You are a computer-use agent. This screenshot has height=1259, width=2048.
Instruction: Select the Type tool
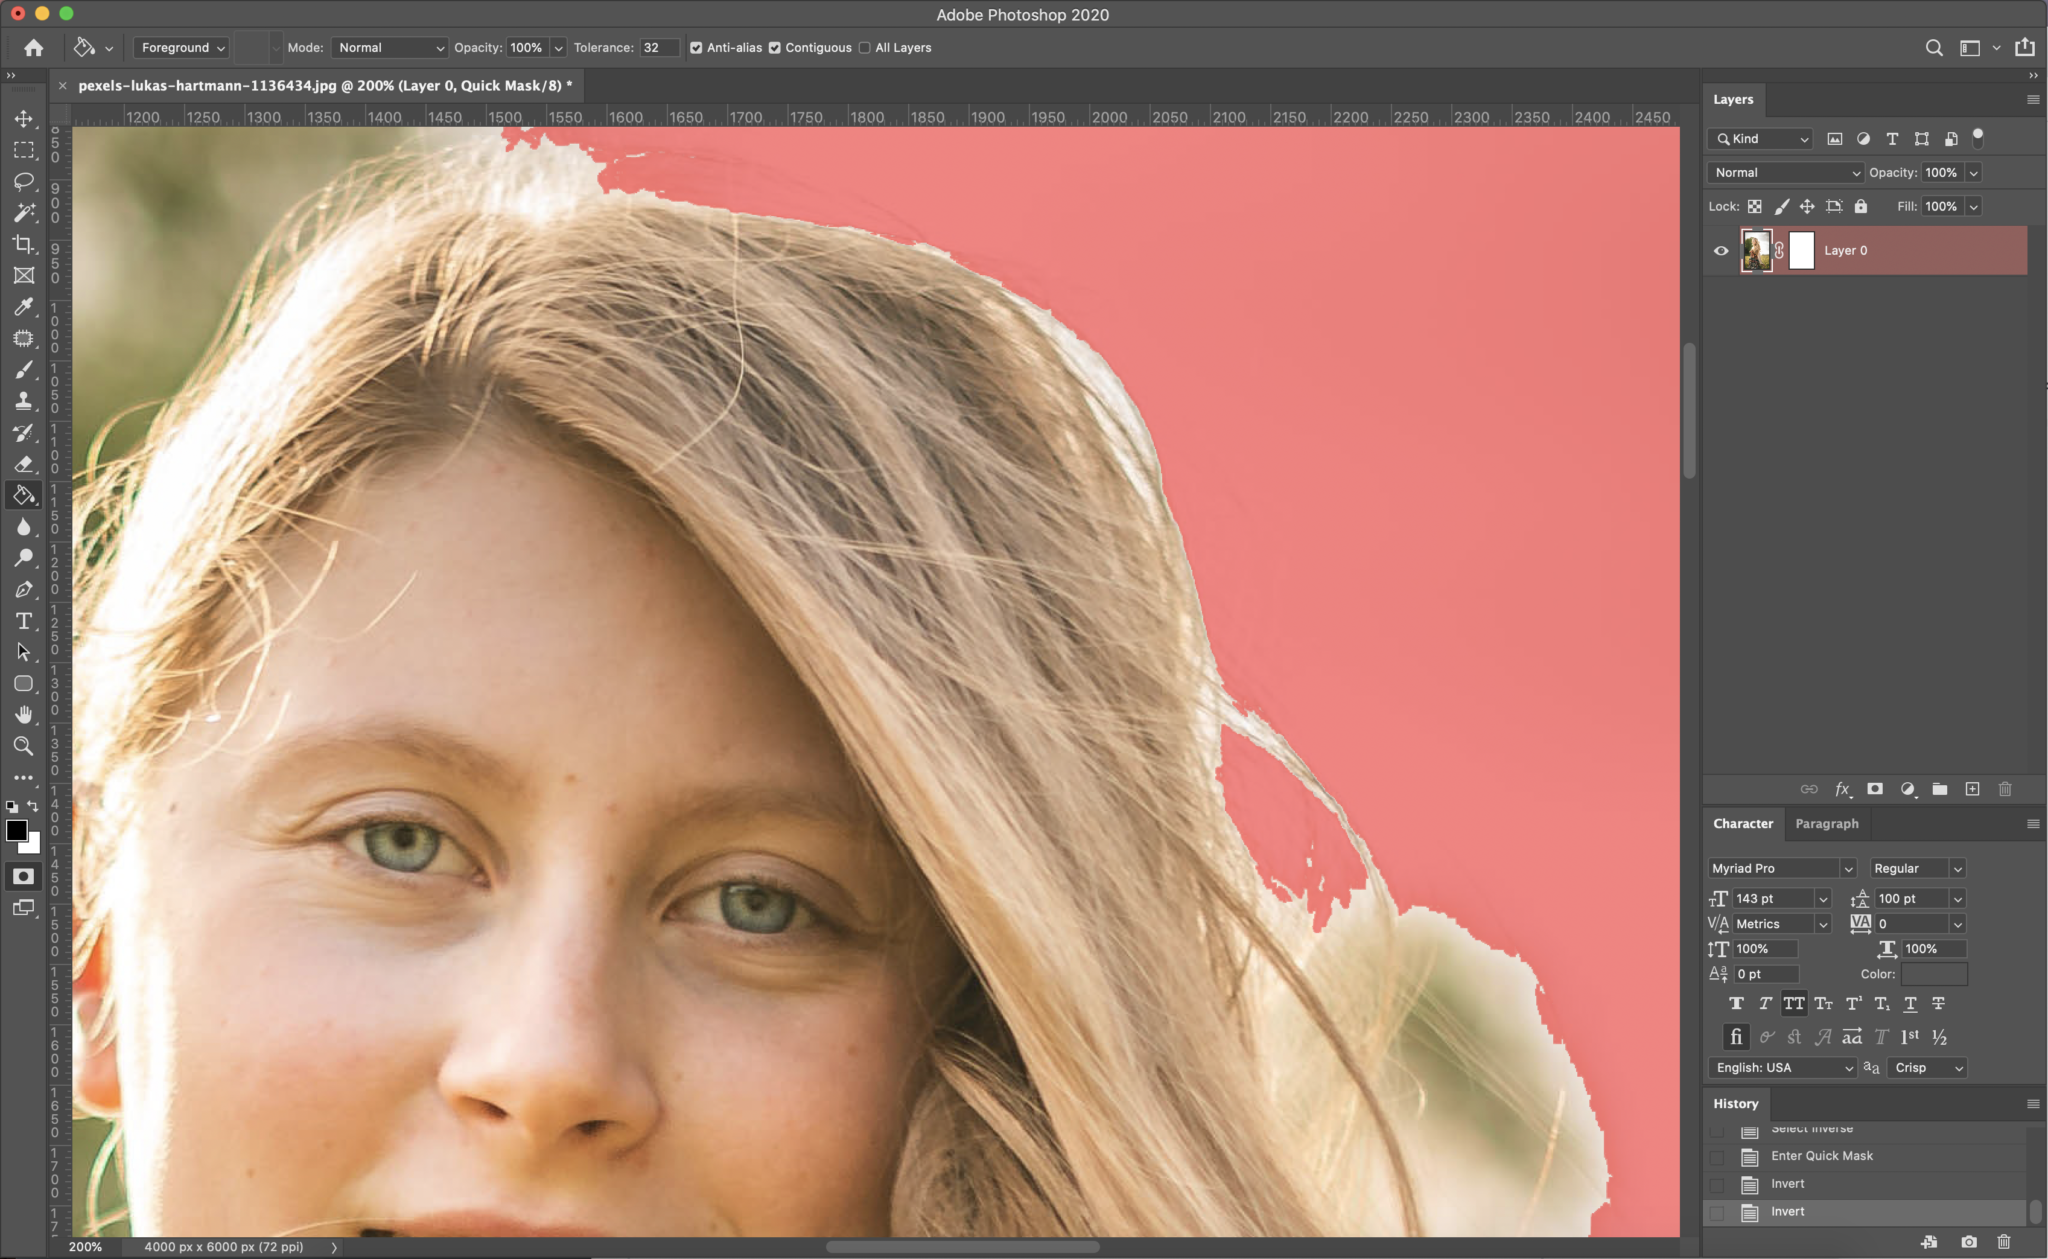23,620
